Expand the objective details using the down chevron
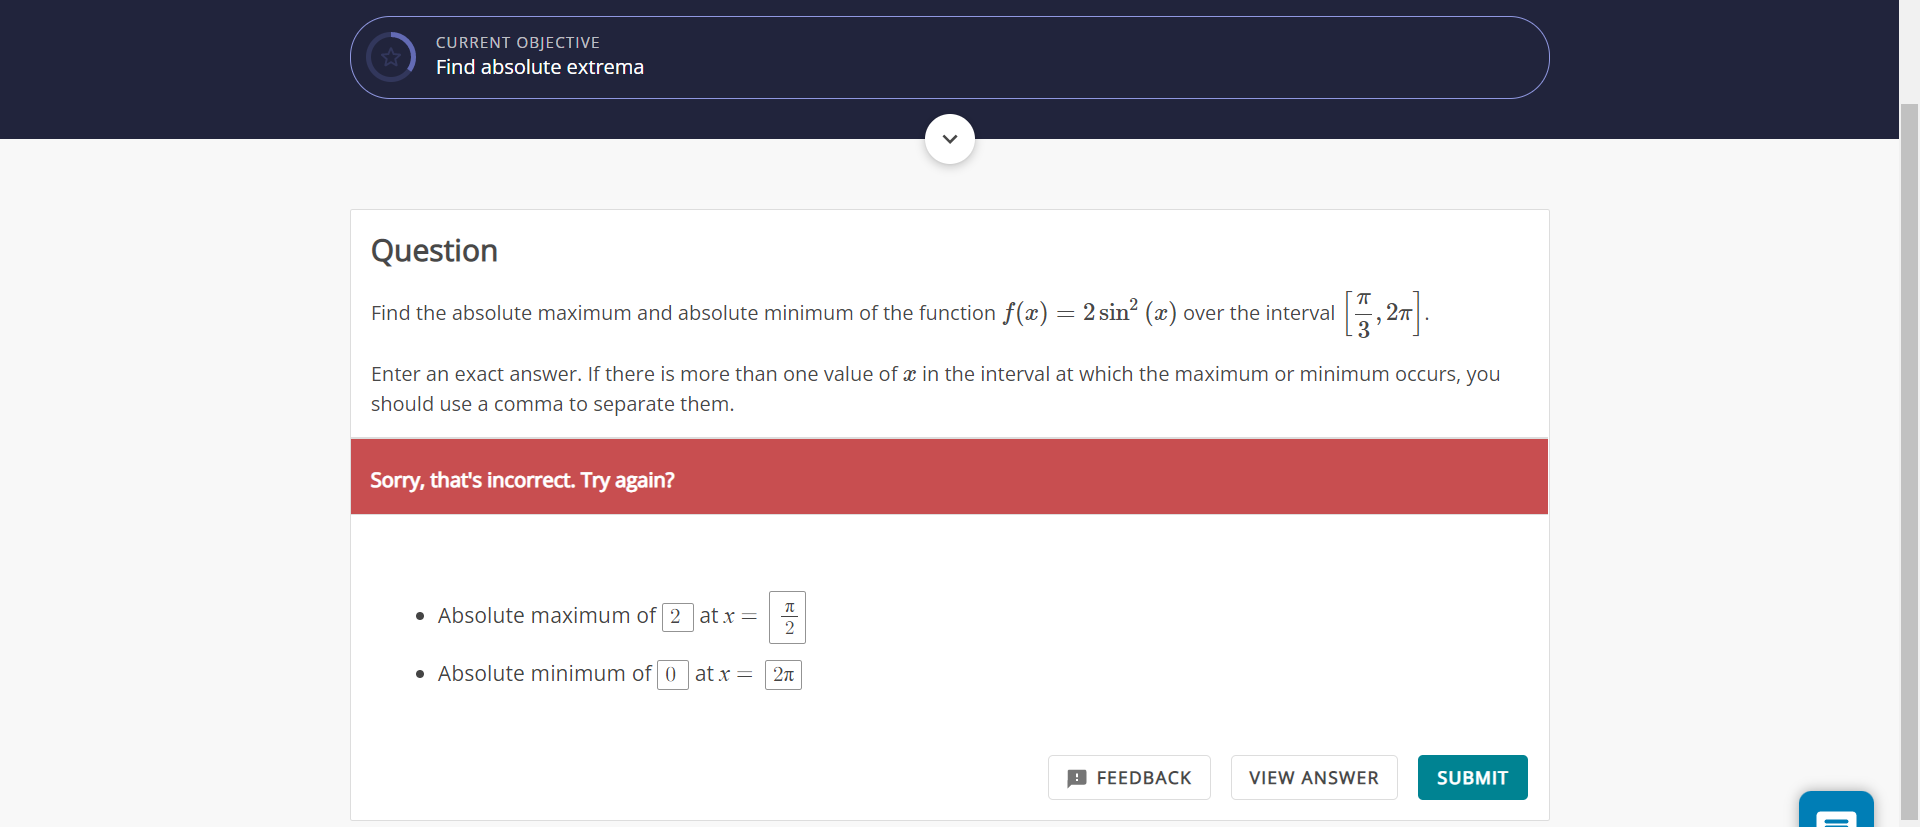Image resolution: width=1920 pixels, height=827 pixels. pyautogui.click(x=948, y=139)
